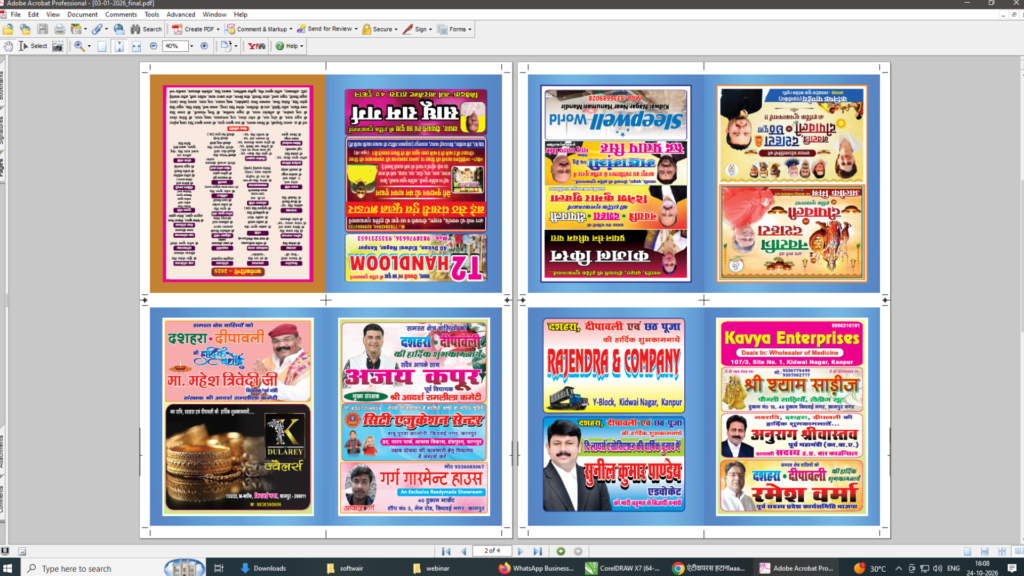
Task: Click the zoom in plus button
Action: (x=204, y=46)
